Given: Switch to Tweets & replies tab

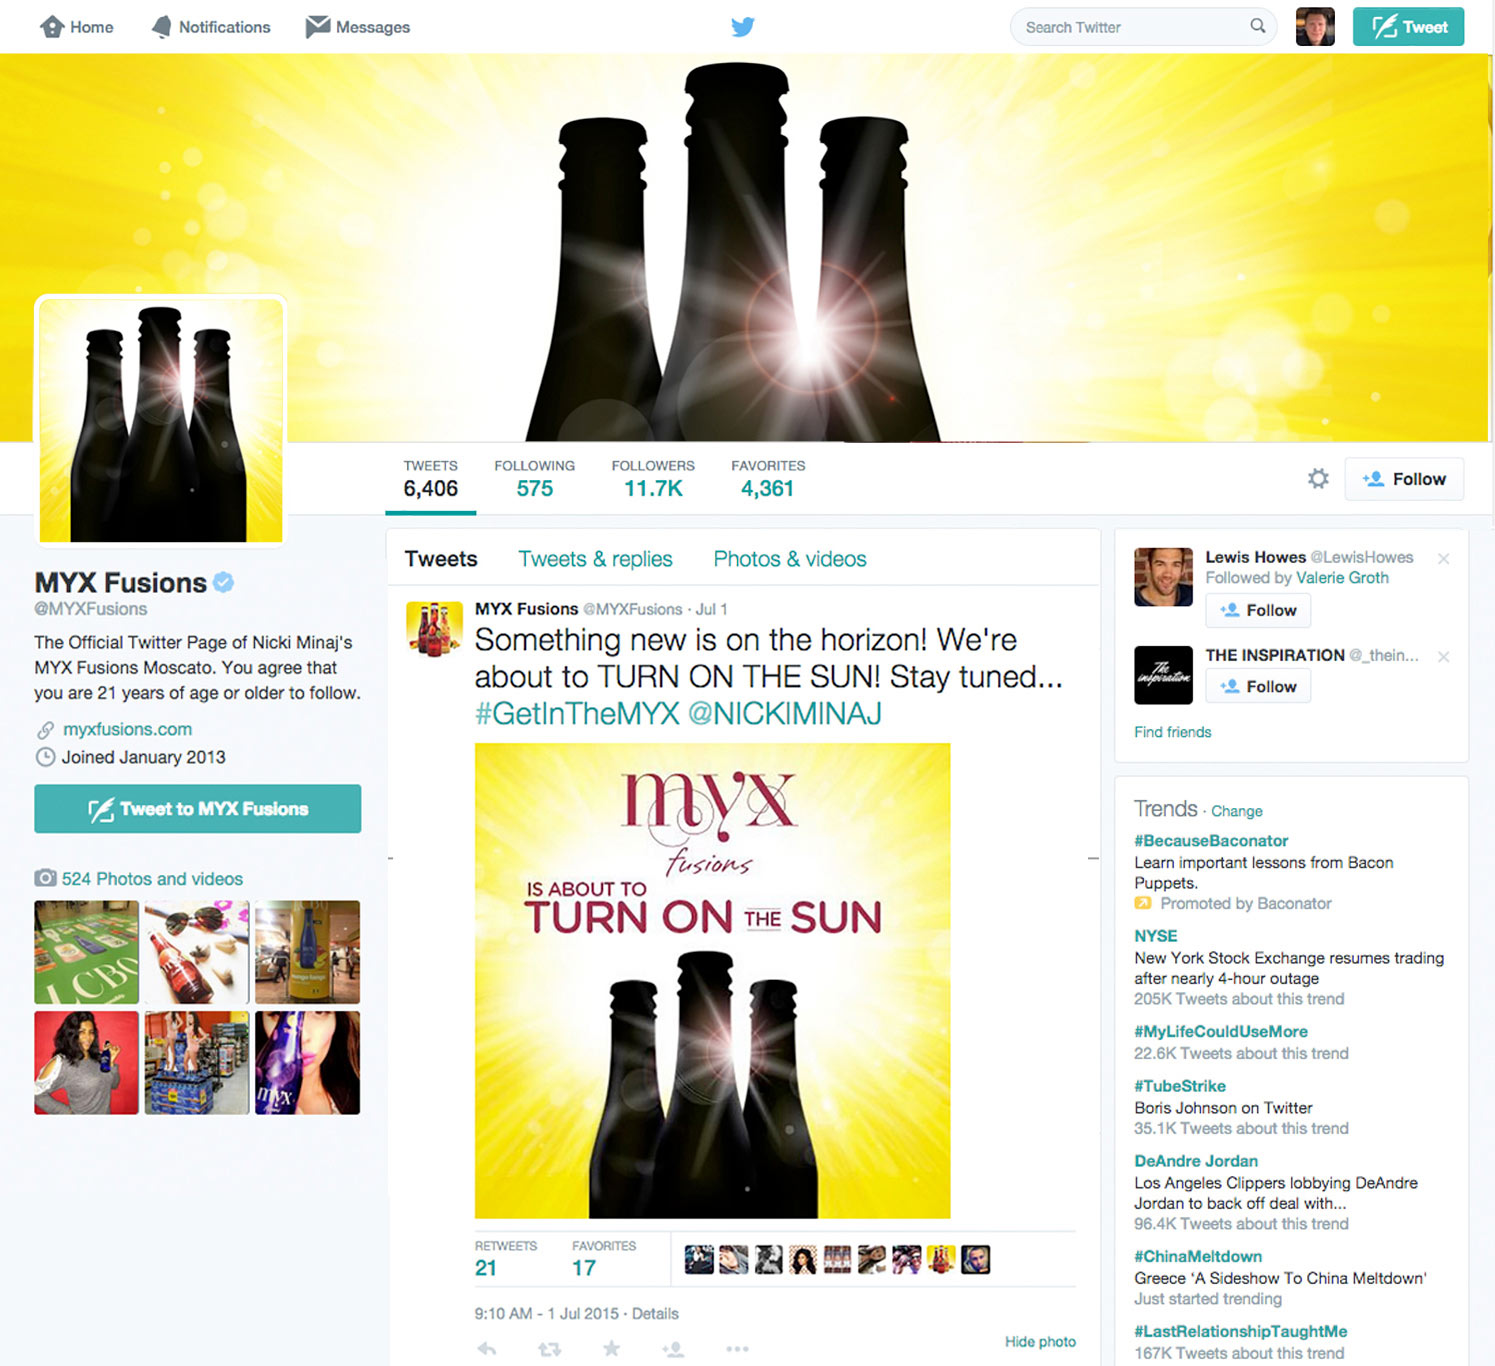Looking at the screenshot, I should click(595, 559).
